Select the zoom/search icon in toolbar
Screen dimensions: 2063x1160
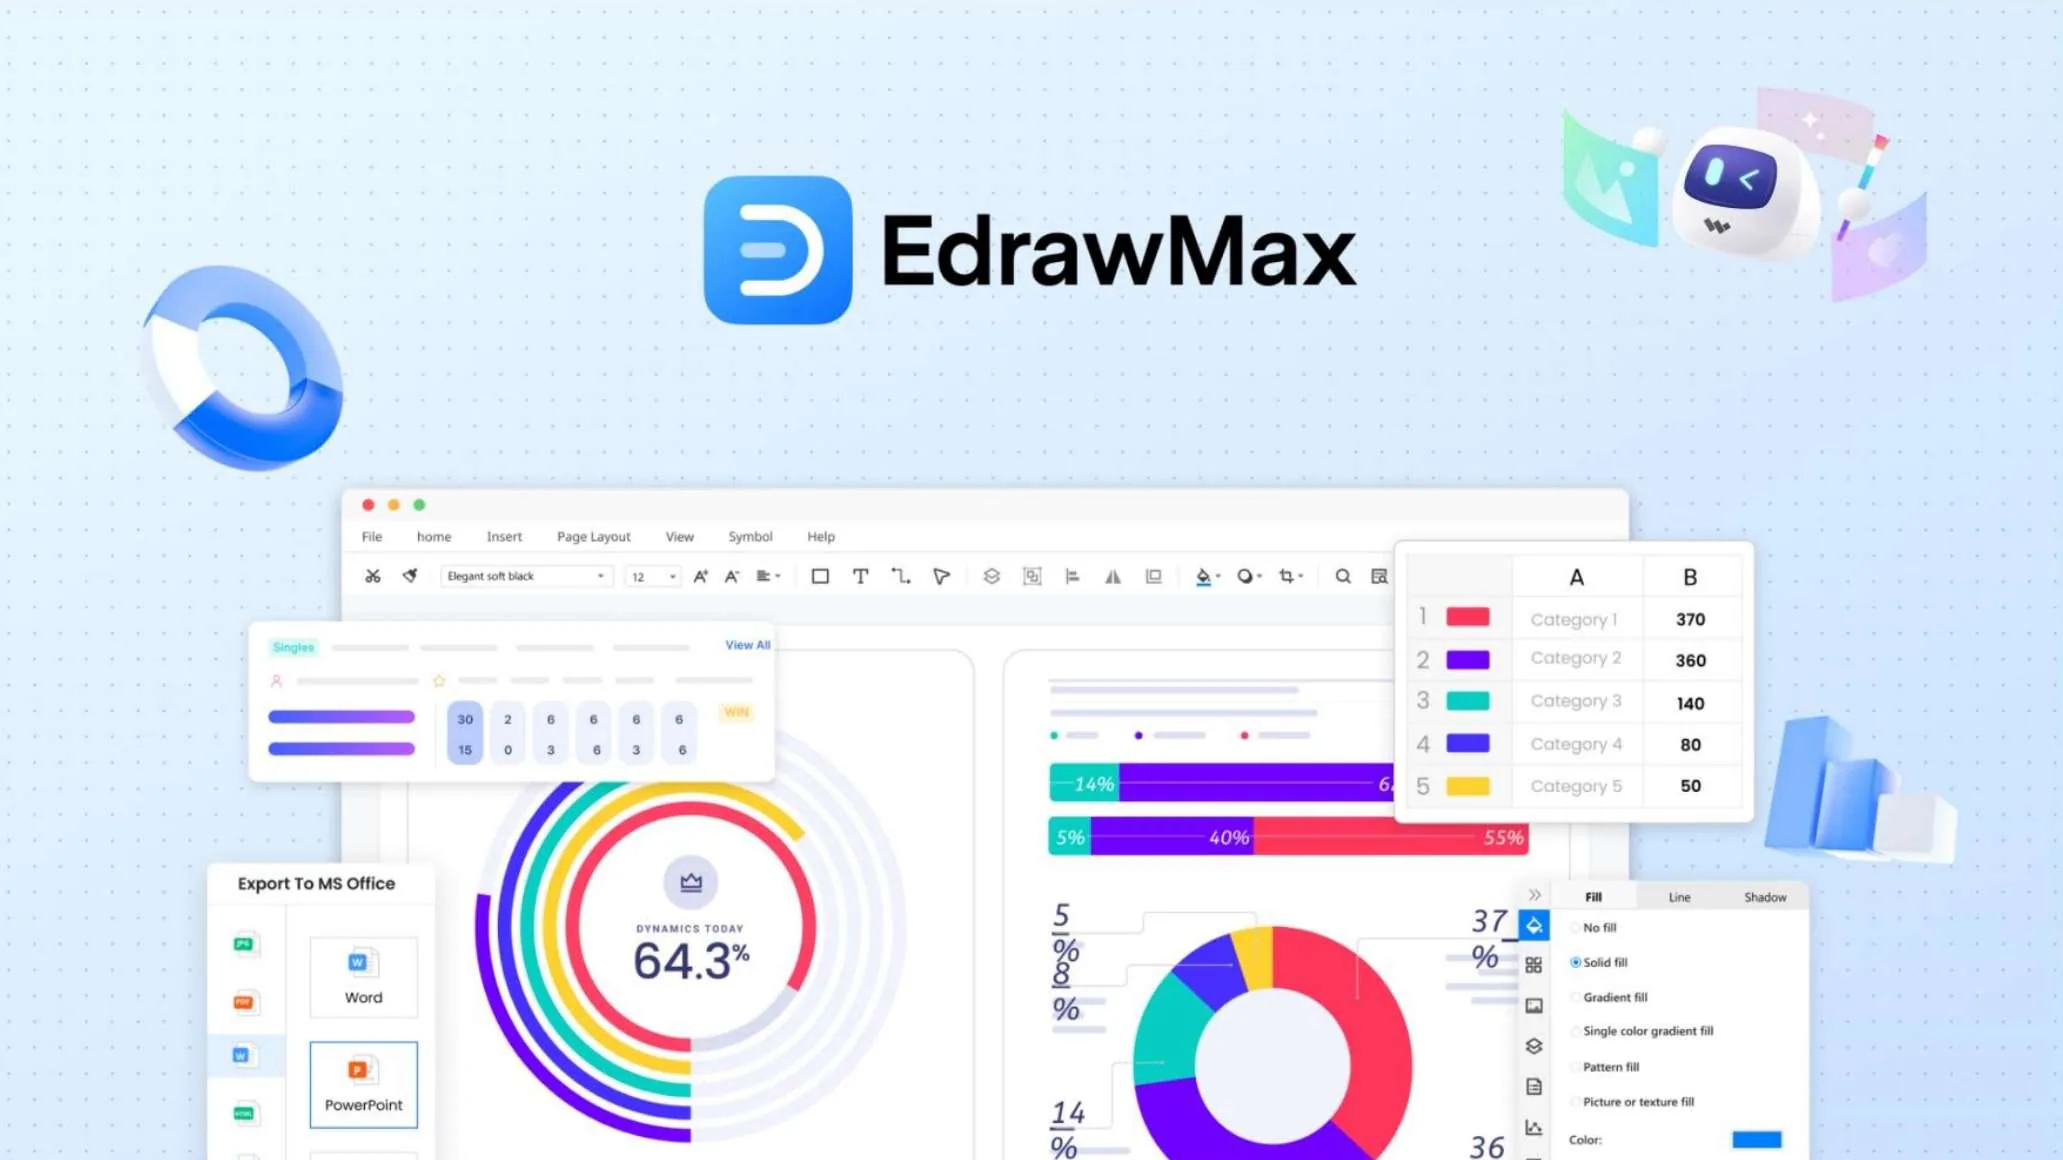[1340, 576]
